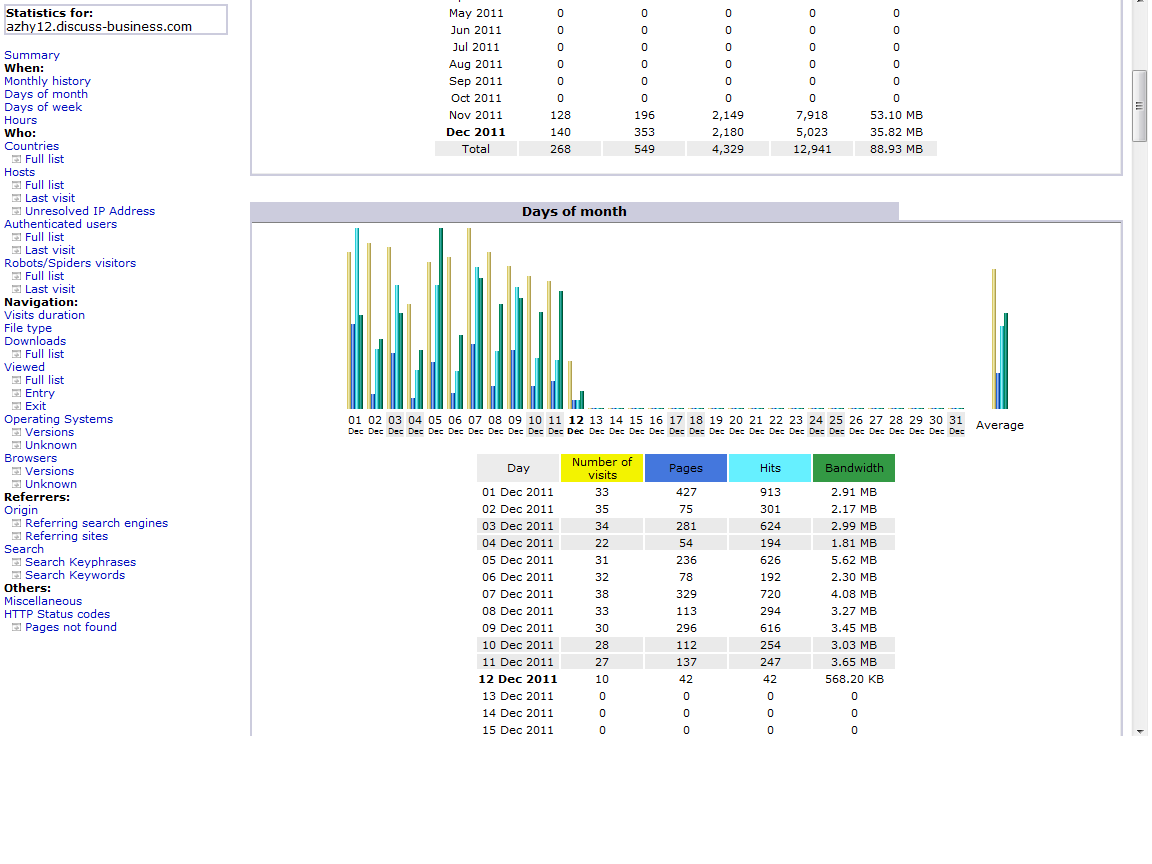This screenshot has height=864, width=1152.
Task: Click the cyan Hits column header
Action: tap(770, 468)
